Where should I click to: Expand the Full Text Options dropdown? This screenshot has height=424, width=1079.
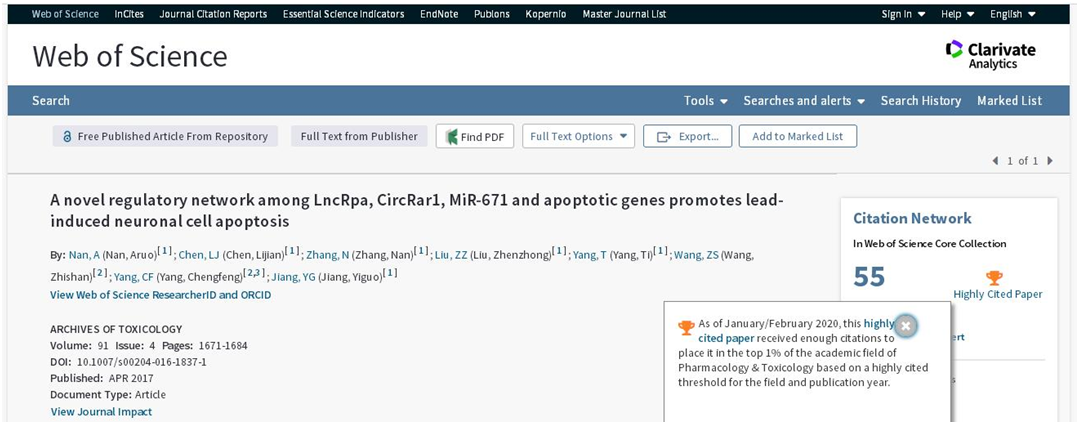(x=578, y=136)
